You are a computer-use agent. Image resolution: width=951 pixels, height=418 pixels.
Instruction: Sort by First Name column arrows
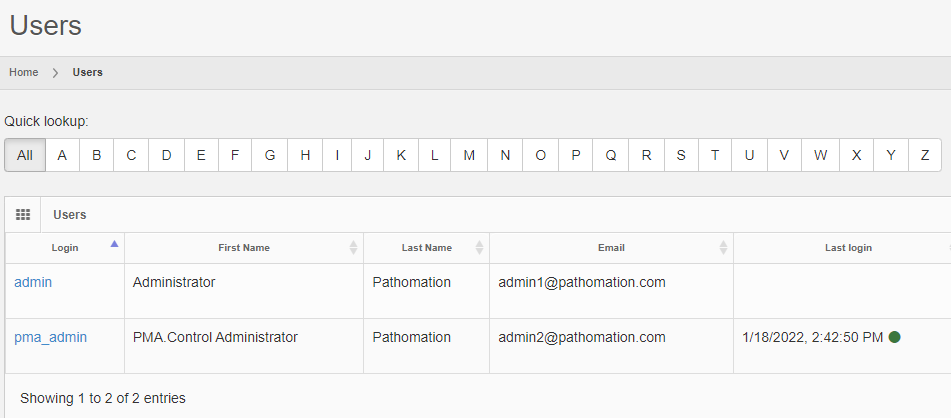click(353, 248)
